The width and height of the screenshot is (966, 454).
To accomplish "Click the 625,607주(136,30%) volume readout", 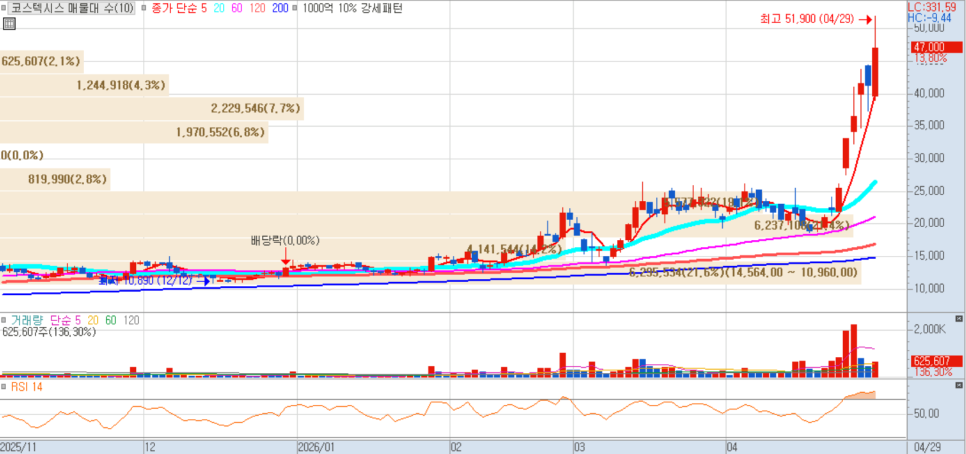I will (x=49, y=332).
